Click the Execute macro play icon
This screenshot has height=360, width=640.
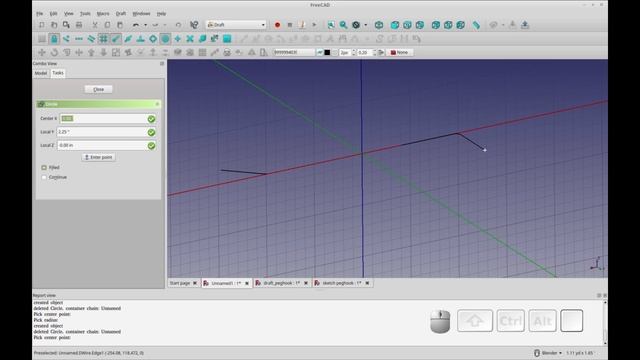314,25
